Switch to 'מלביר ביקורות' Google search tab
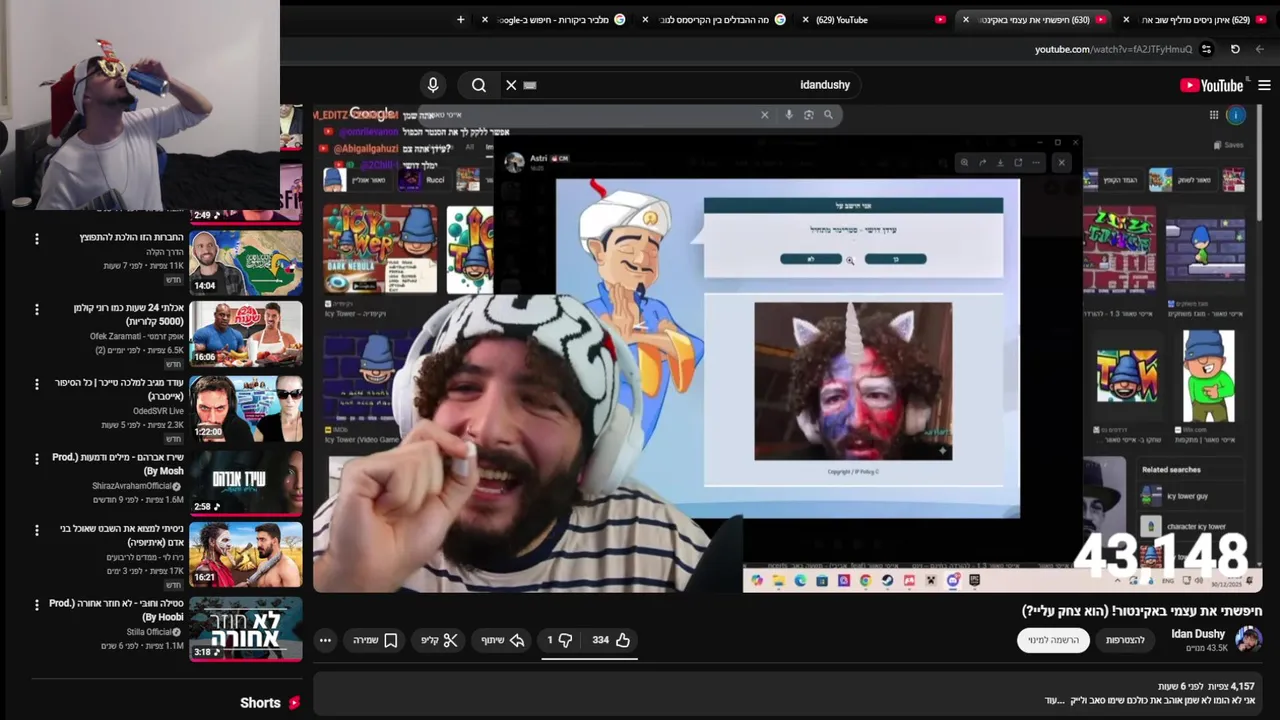The height and width of the screenshot is (720, 1280). [552, 20]
